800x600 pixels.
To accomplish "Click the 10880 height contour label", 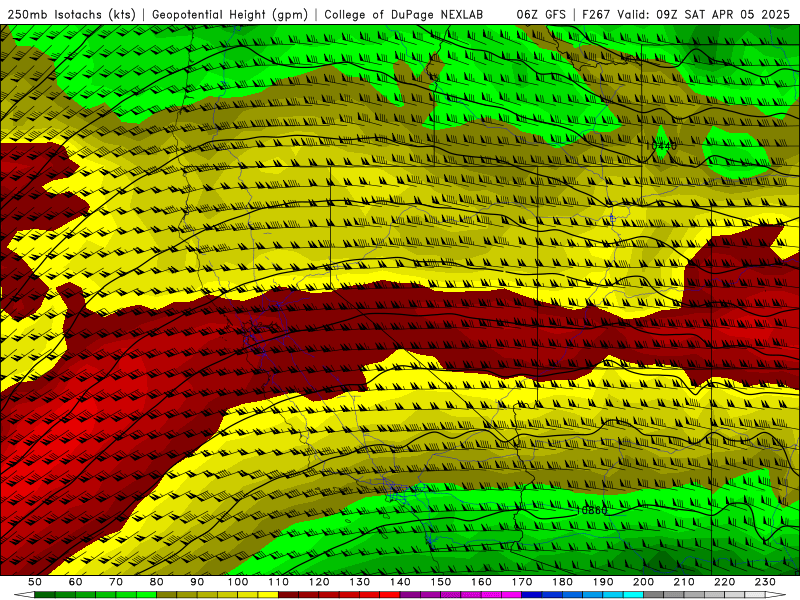I will click(592, 510).
